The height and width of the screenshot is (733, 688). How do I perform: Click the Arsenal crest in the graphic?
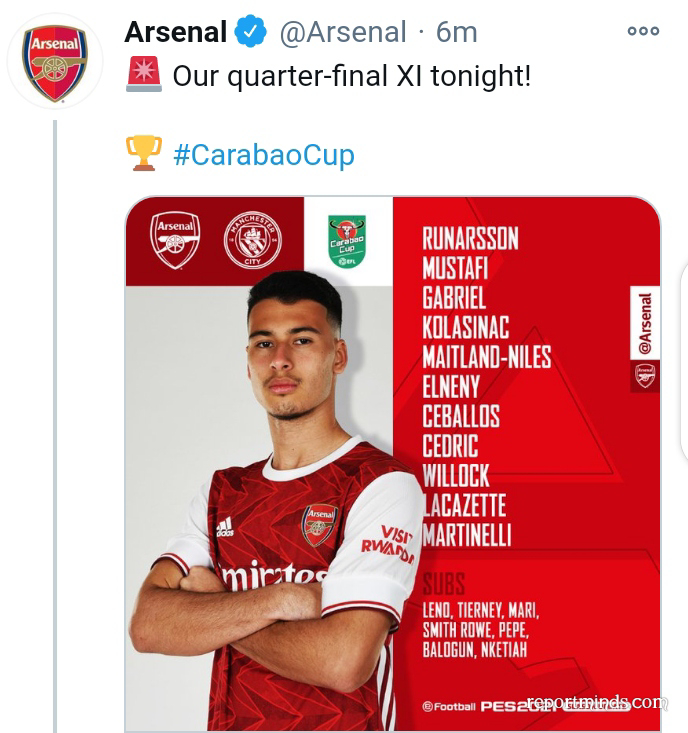[175, 240]
